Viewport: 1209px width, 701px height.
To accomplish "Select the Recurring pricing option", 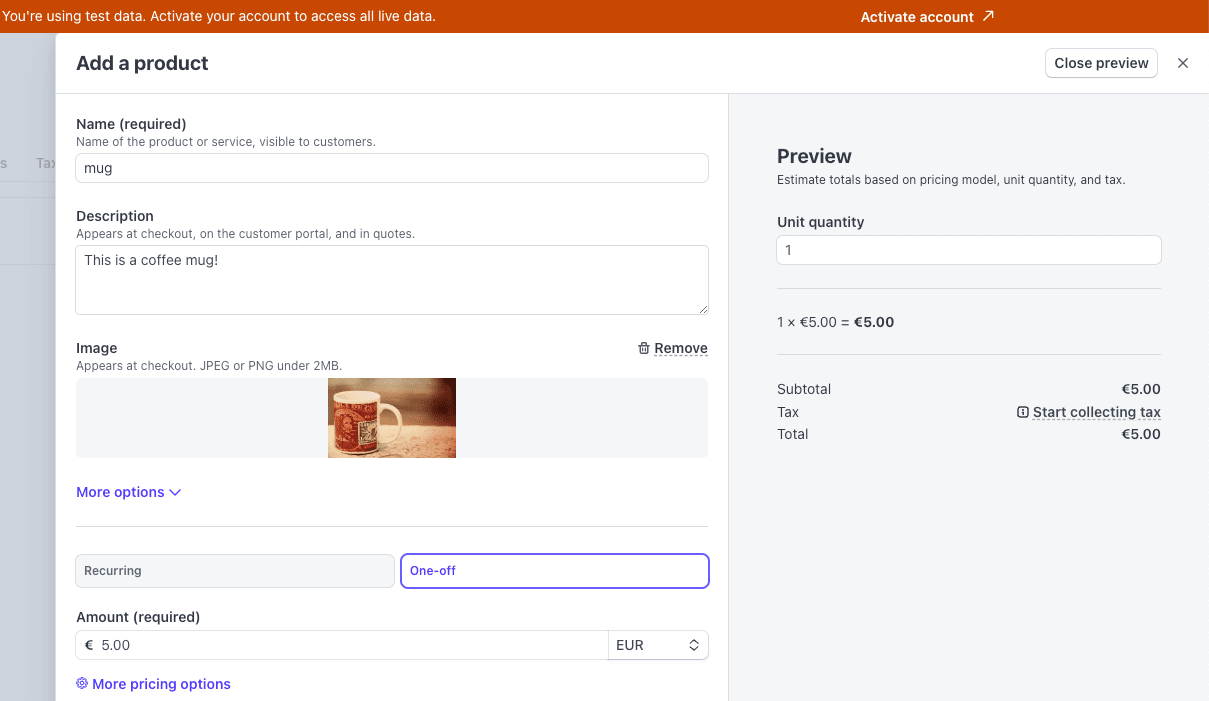I will (x=235, y=571).
